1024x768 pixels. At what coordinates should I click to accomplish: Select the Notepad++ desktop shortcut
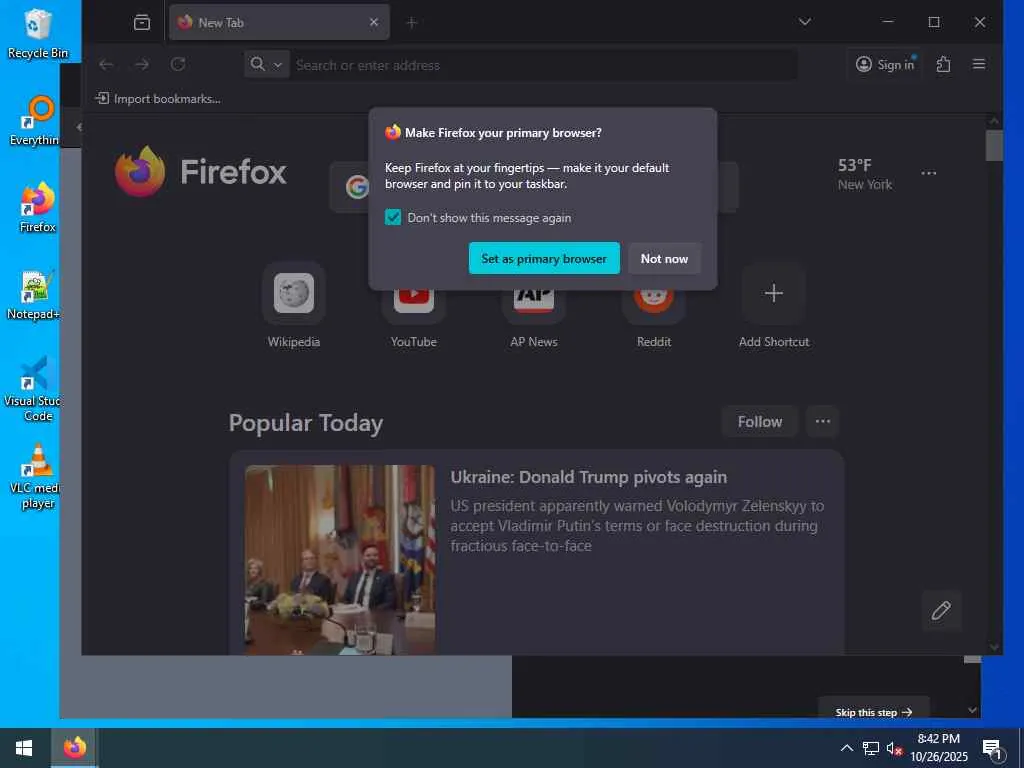pos(34,295)
